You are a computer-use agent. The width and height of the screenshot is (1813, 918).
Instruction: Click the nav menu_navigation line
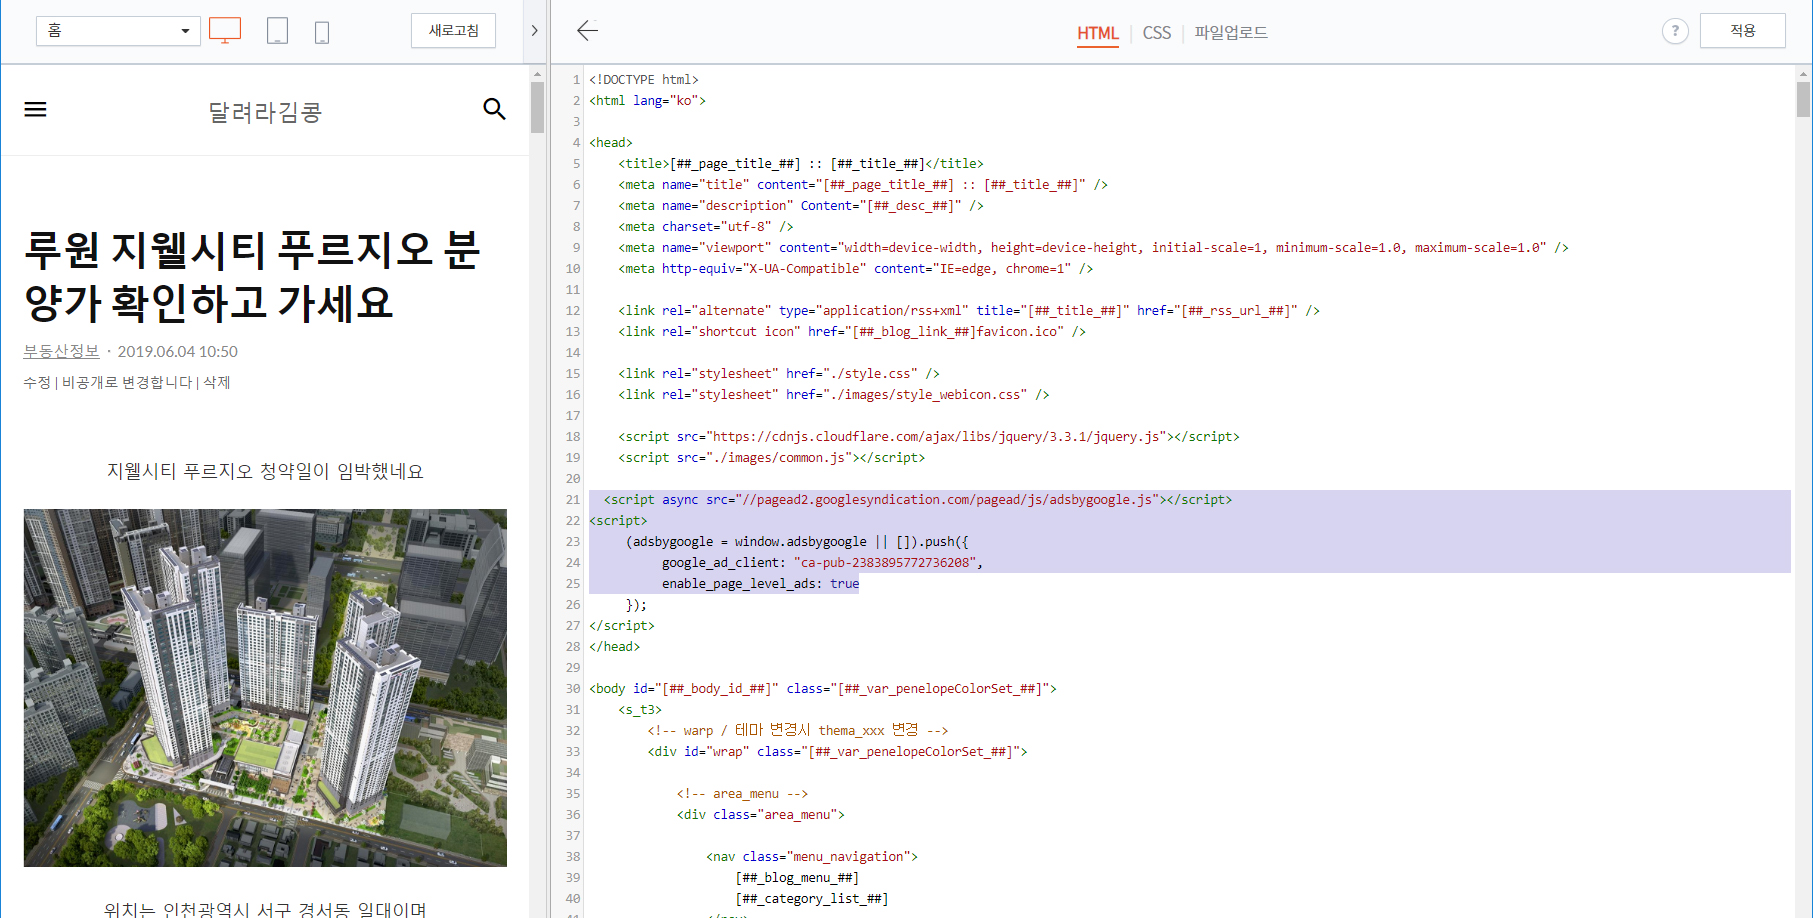(811, 856)
